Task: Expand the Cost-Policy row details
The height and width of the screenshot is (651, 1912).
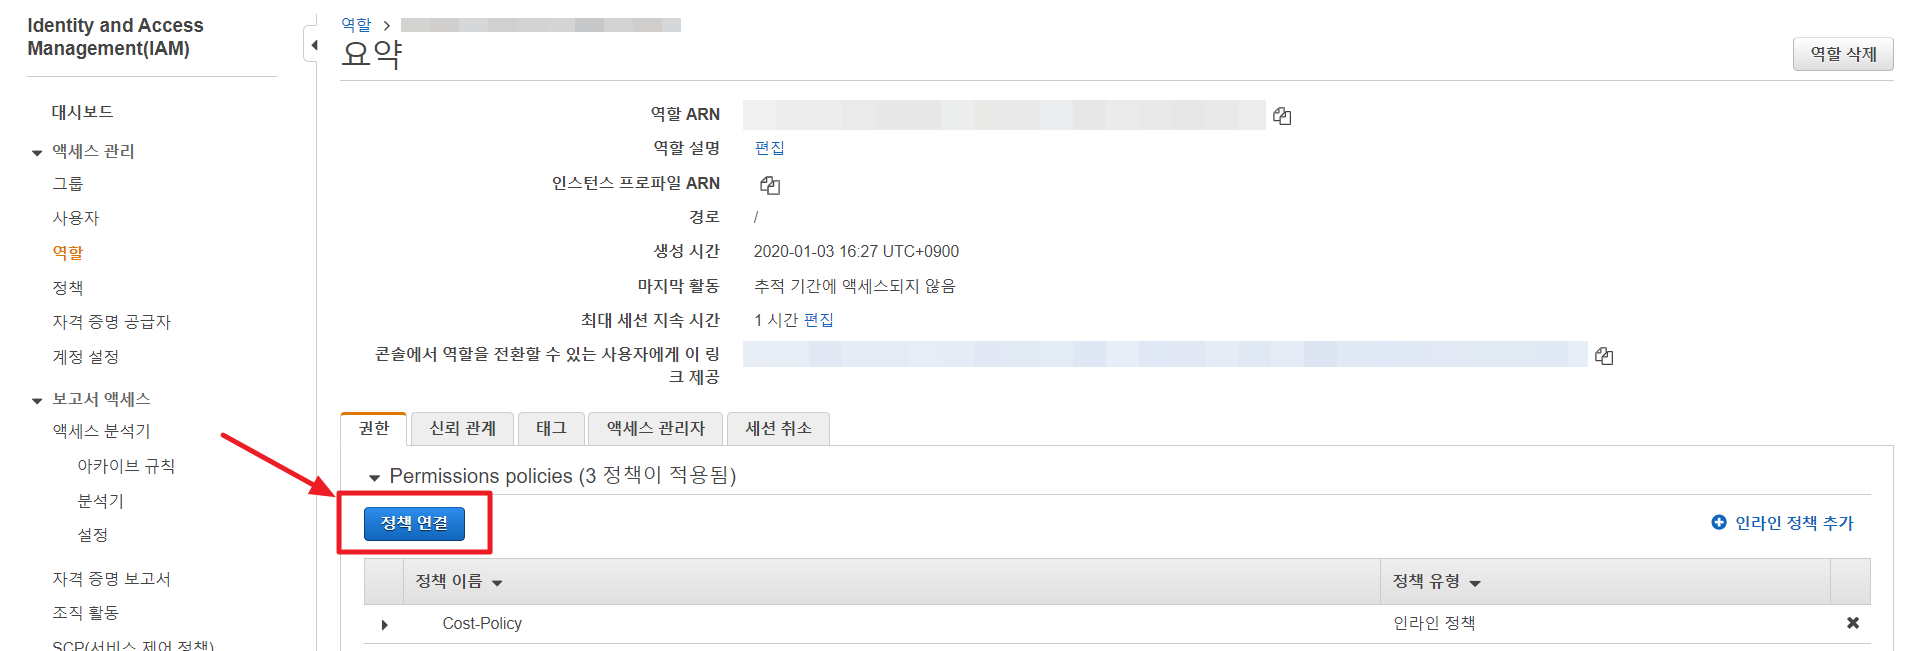Action: point(385,624)
